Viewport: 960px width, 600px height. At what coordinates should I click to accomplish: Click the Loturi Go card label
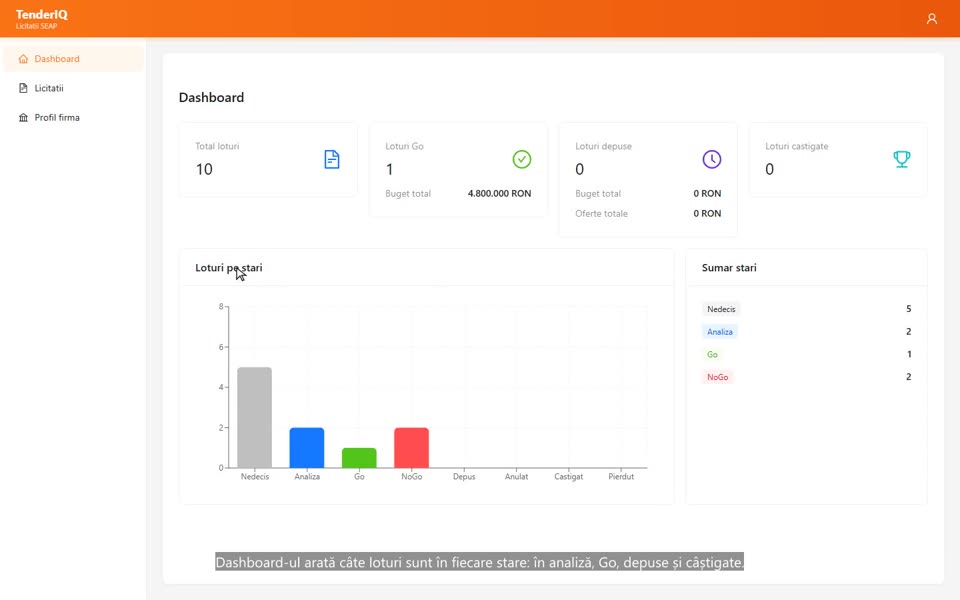(404, 146)
